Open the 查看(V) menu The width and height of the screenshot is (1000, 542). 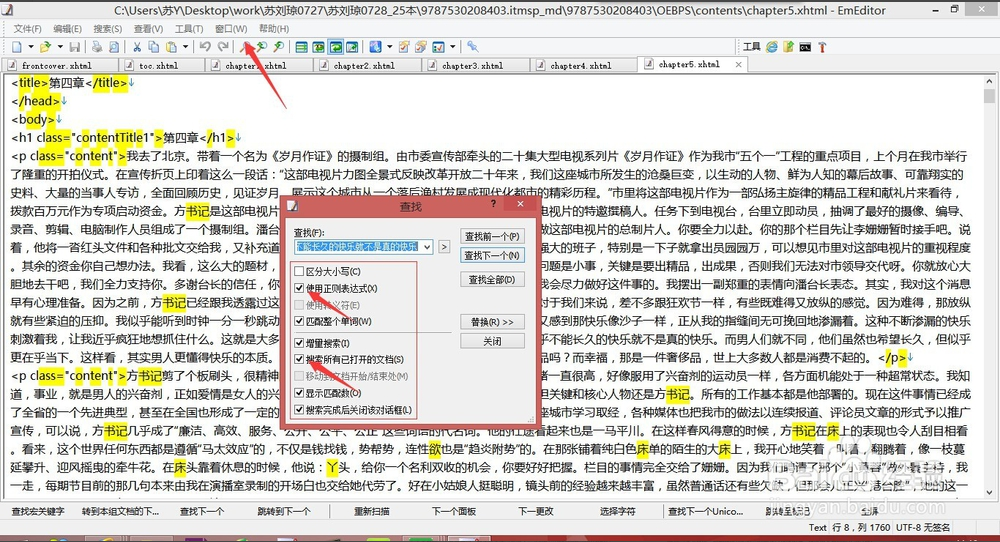click(148, 29)
